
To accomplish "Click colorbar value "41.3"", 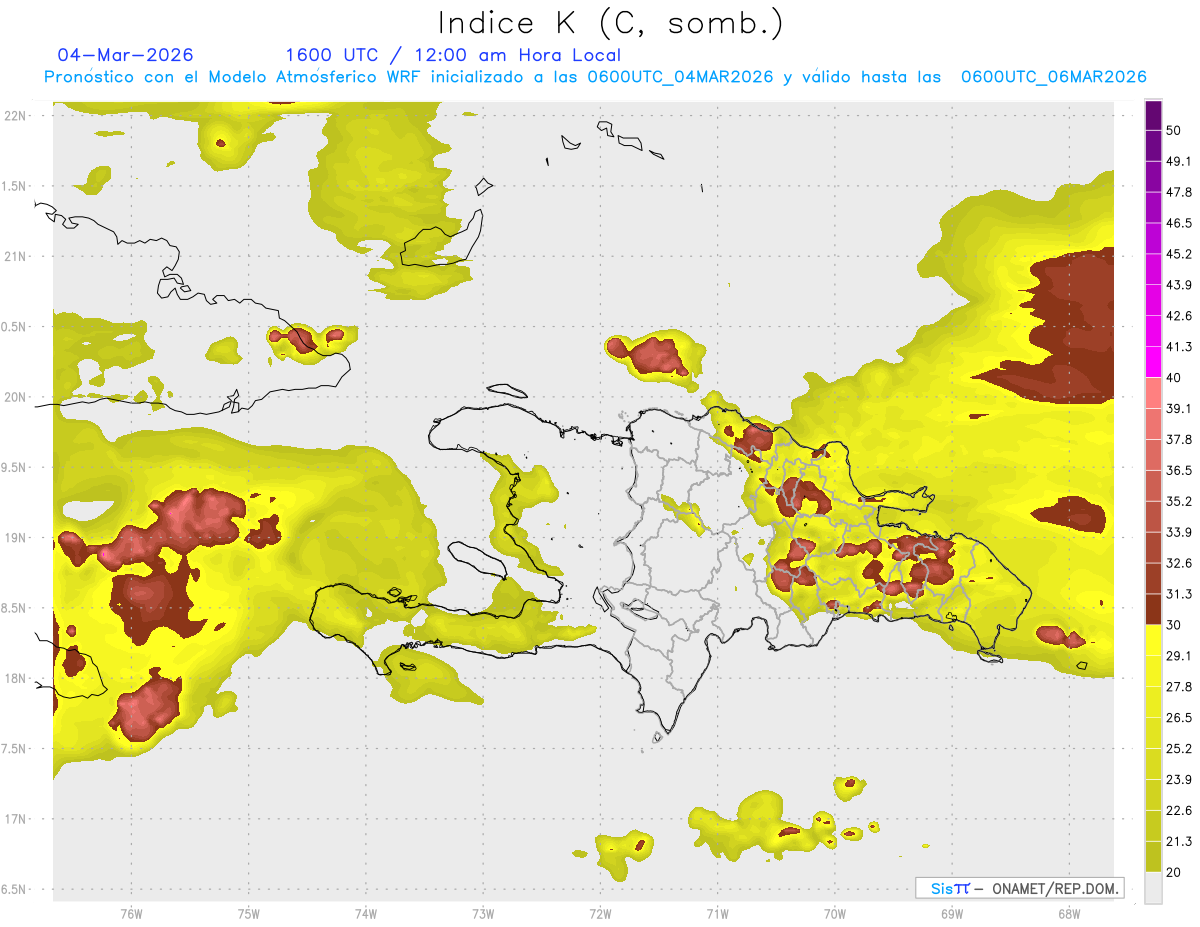I will [x=1179, y=347].
